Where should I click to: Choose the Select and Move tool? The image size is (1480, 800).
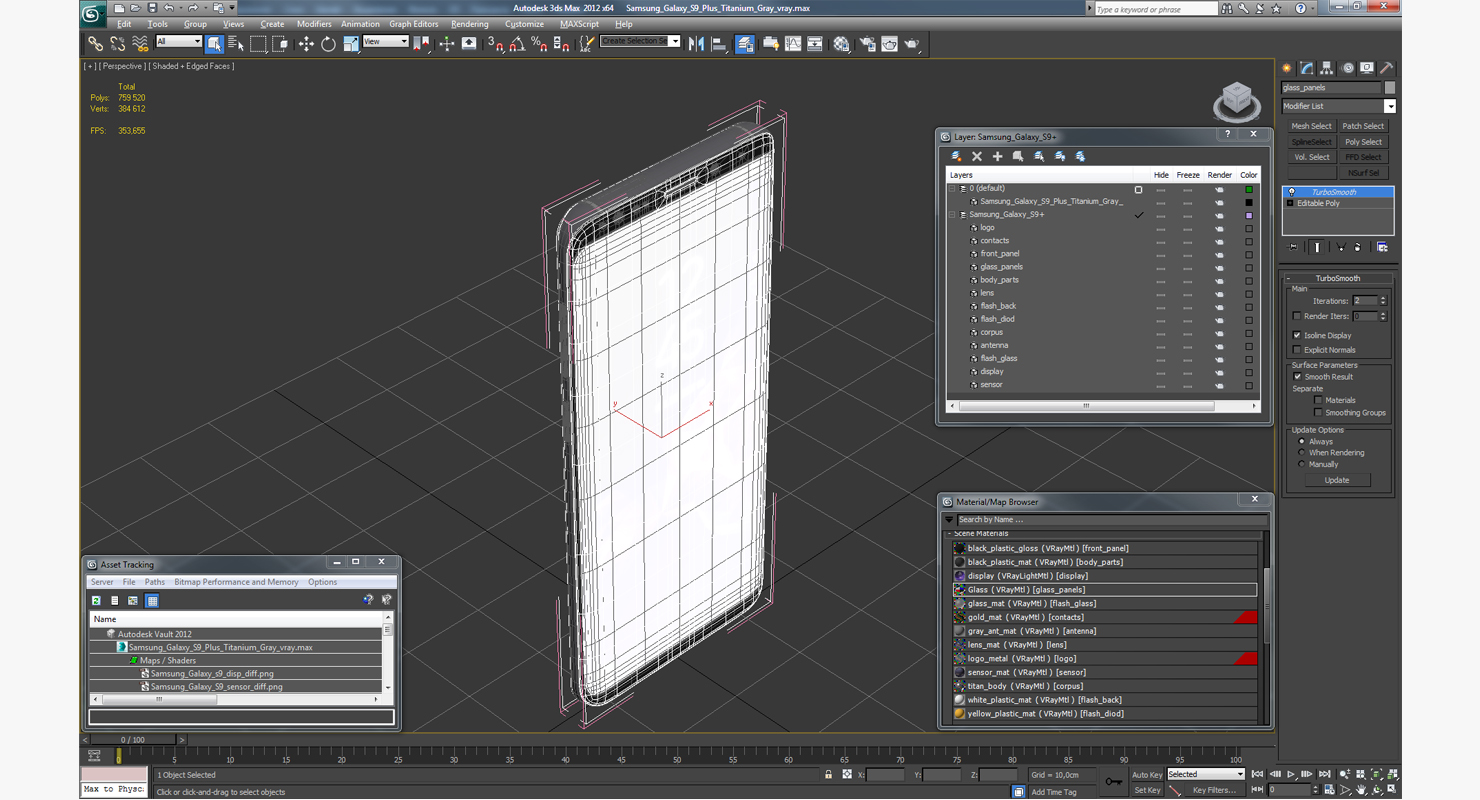pyautogui.click(x=306, y=44)
